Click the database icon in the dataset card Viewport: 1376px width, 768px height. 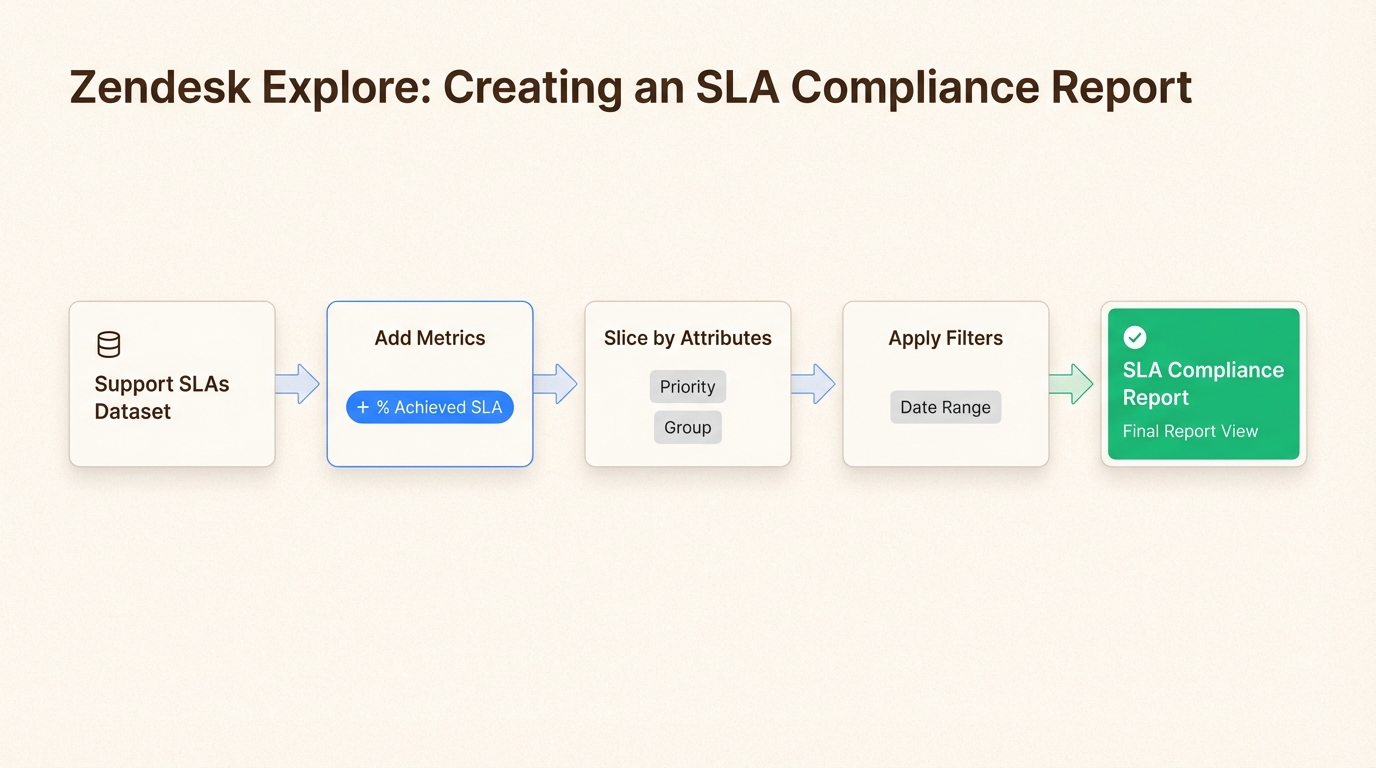point(108,345)
